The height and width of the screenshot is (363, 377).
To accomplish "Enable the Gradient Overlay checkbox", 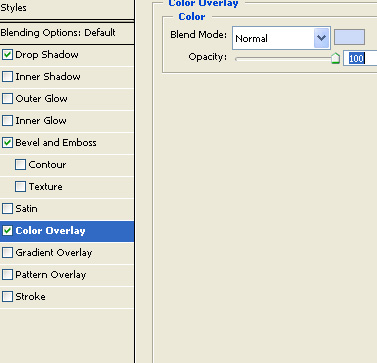I will pyautogui.click(x=7, y=252).
